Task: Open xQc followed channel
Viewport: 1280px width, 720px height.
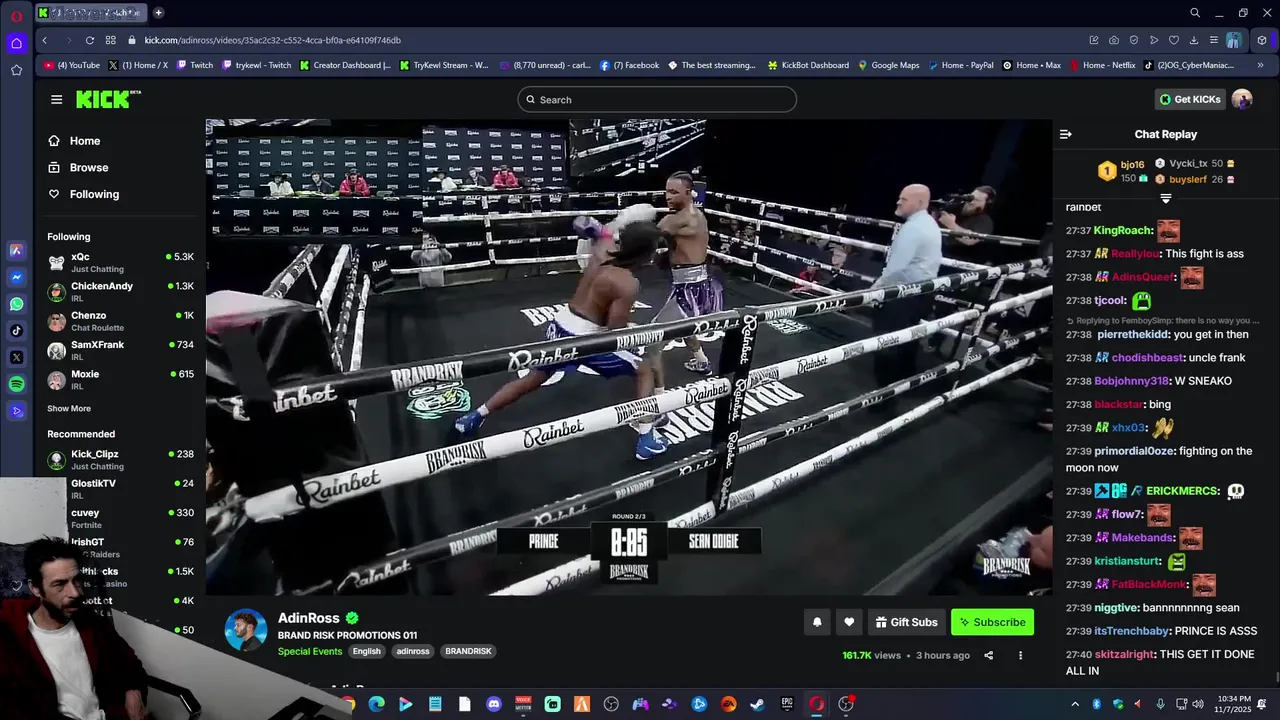Action: point(120,262)
